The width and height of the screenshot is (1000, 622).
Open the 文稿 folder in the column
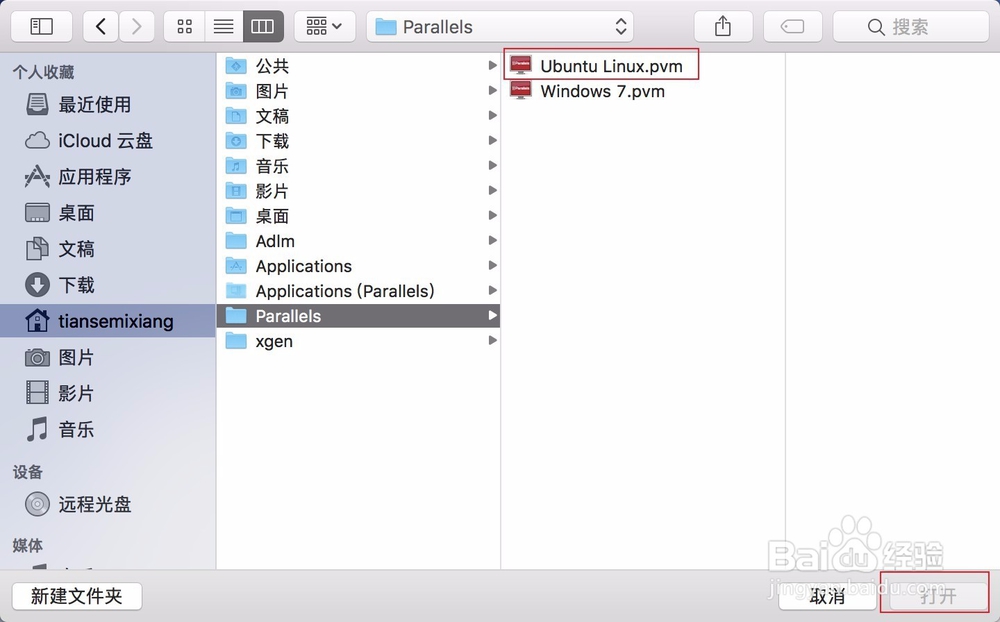(x=358, y=115)
